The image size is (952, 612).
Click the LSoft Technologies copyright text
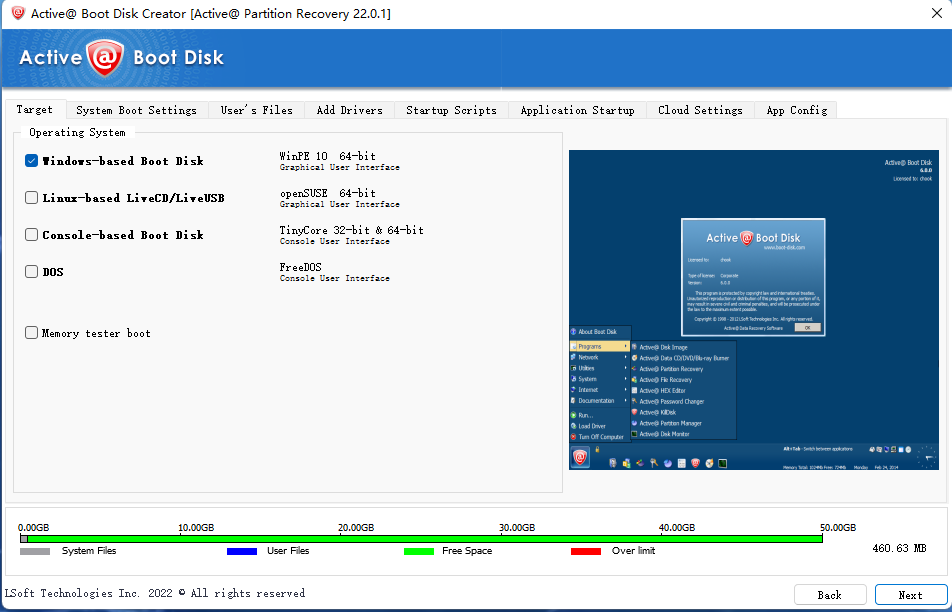point(155,593)
